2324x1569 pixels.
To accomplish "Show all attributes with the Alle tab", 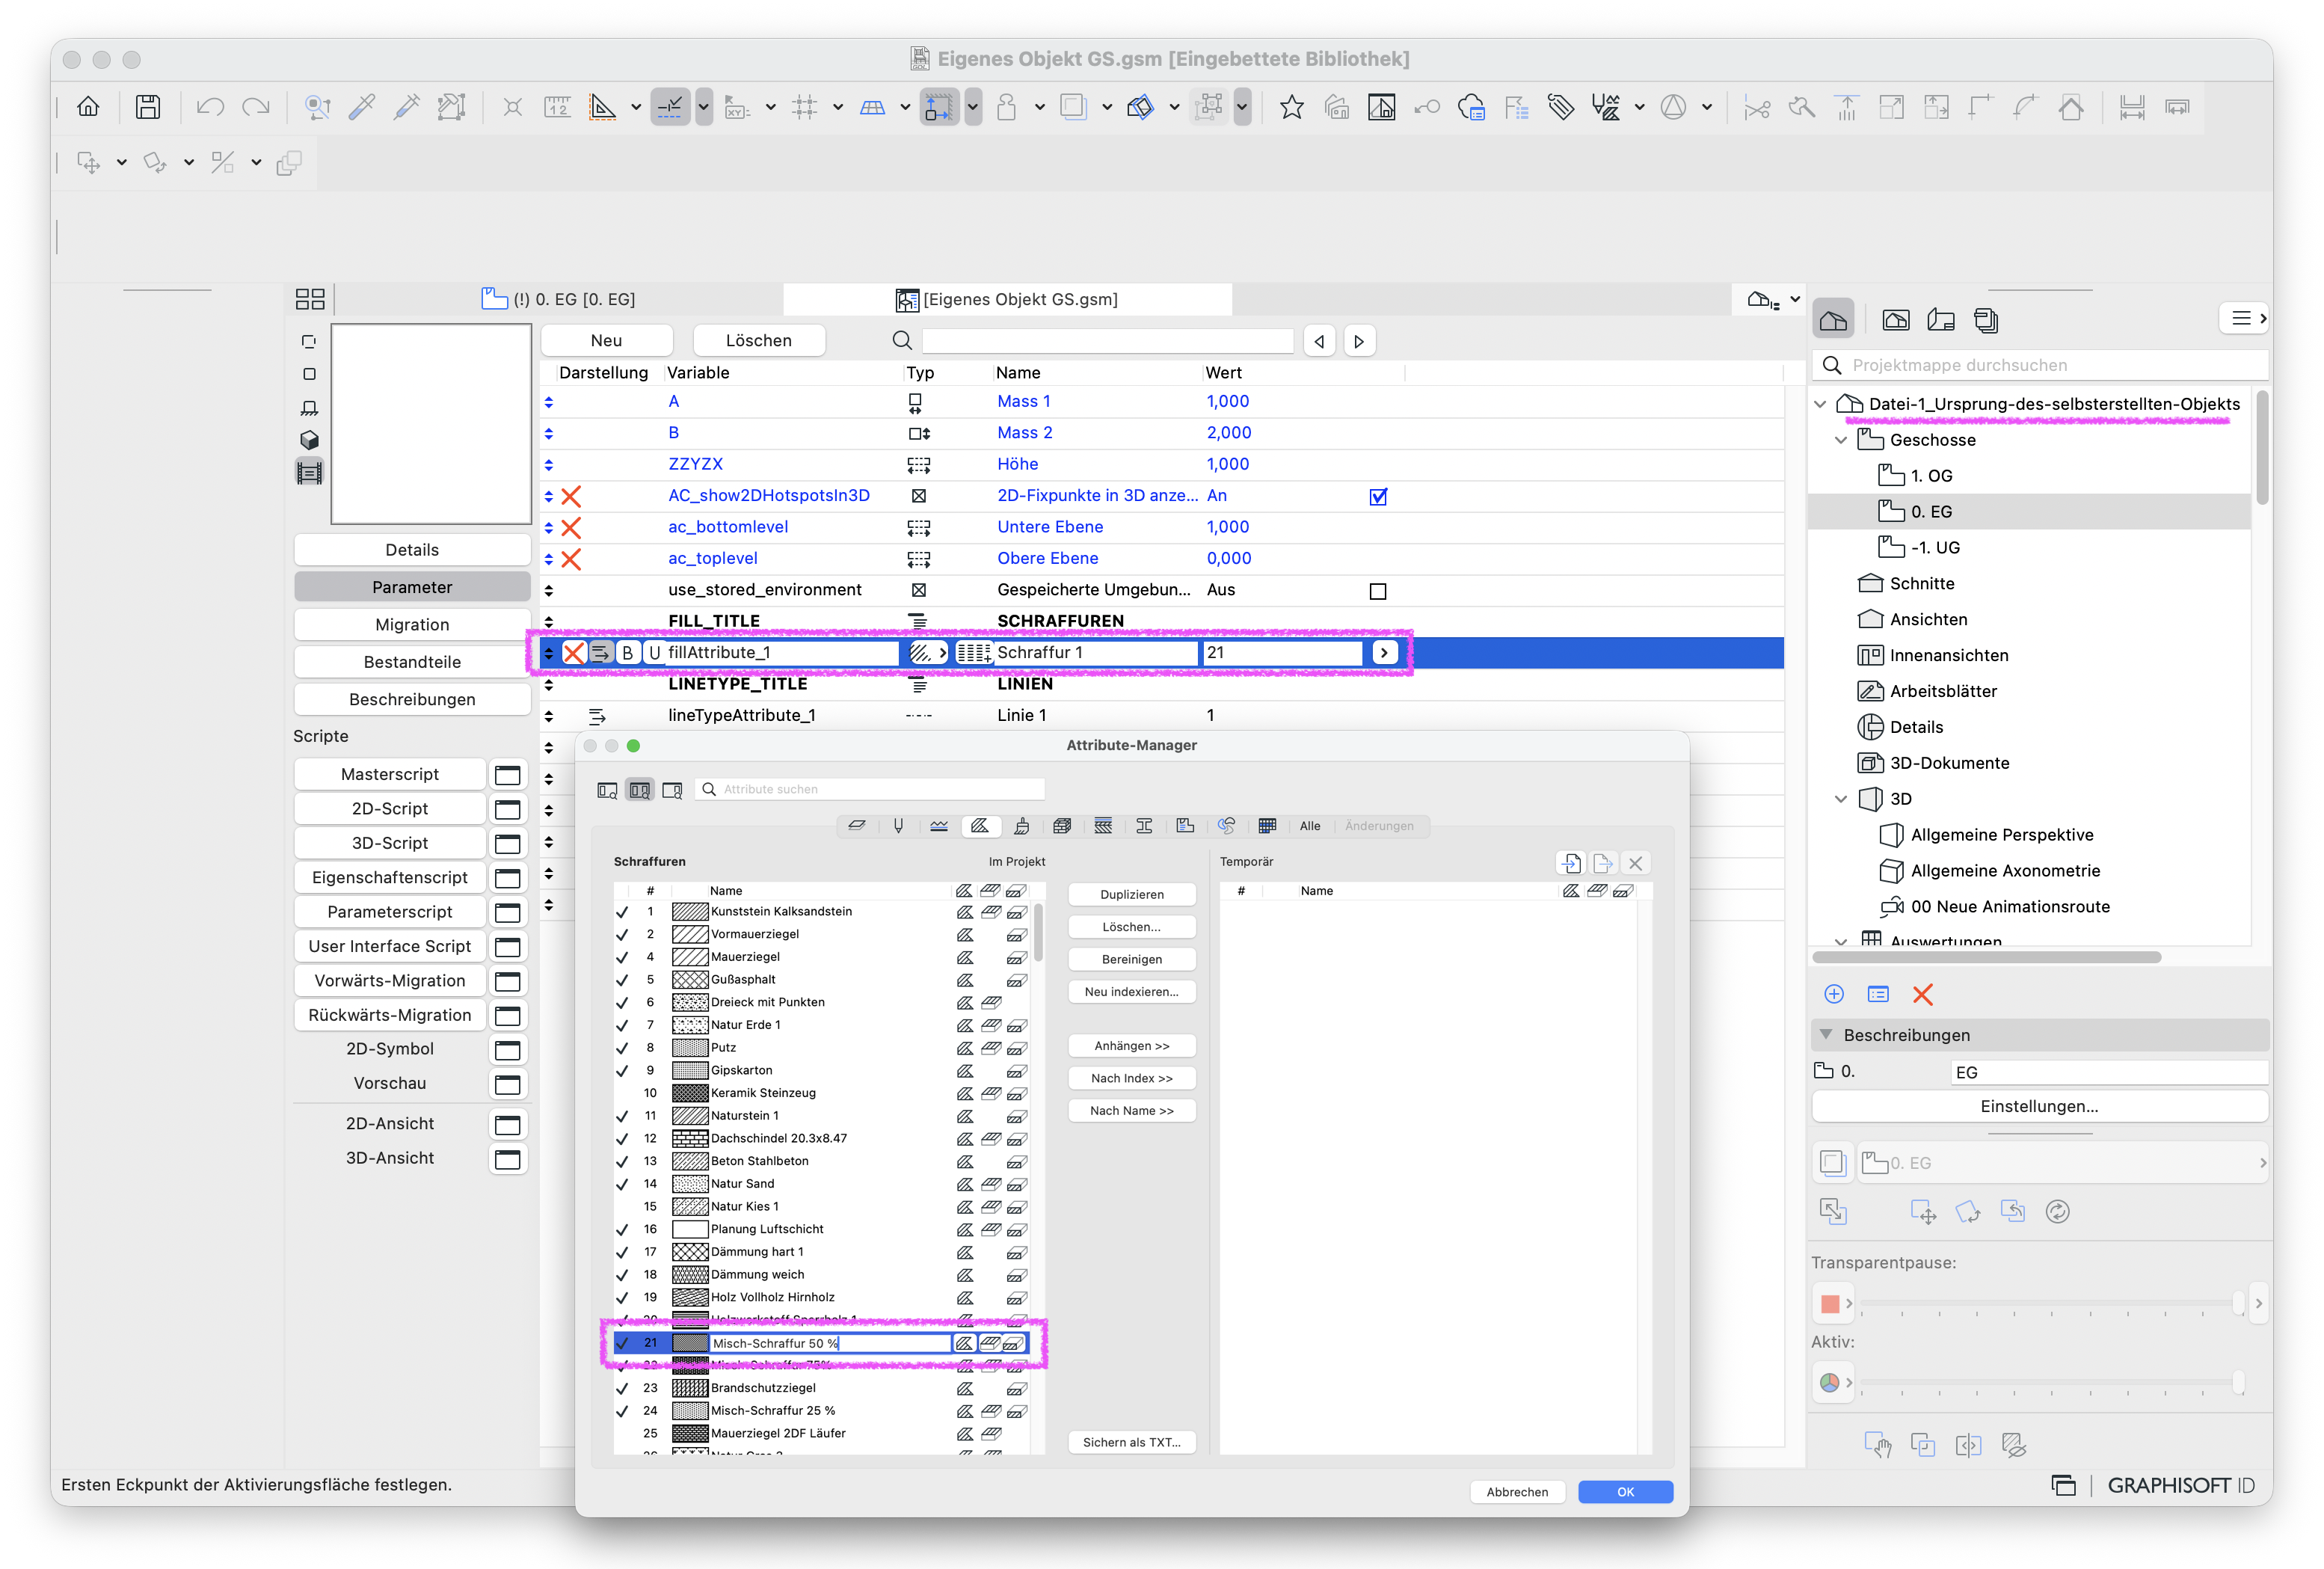I will coord(1309,826).
